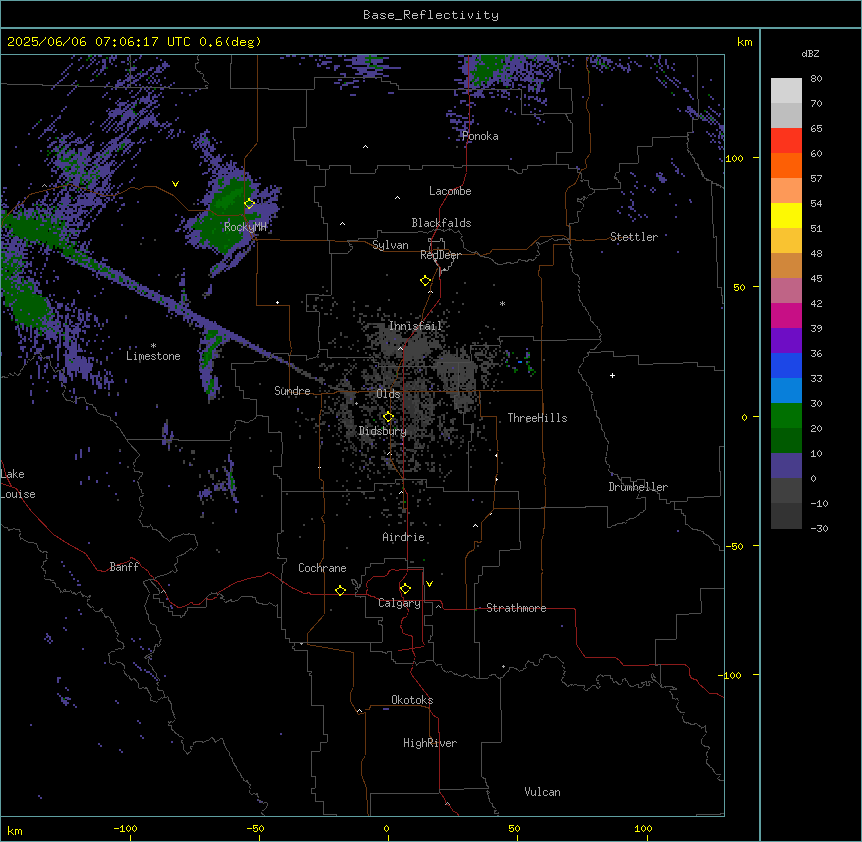Select the Blackfalds label
This screenshot has height=842, width=862.
(x=441, y=223)
